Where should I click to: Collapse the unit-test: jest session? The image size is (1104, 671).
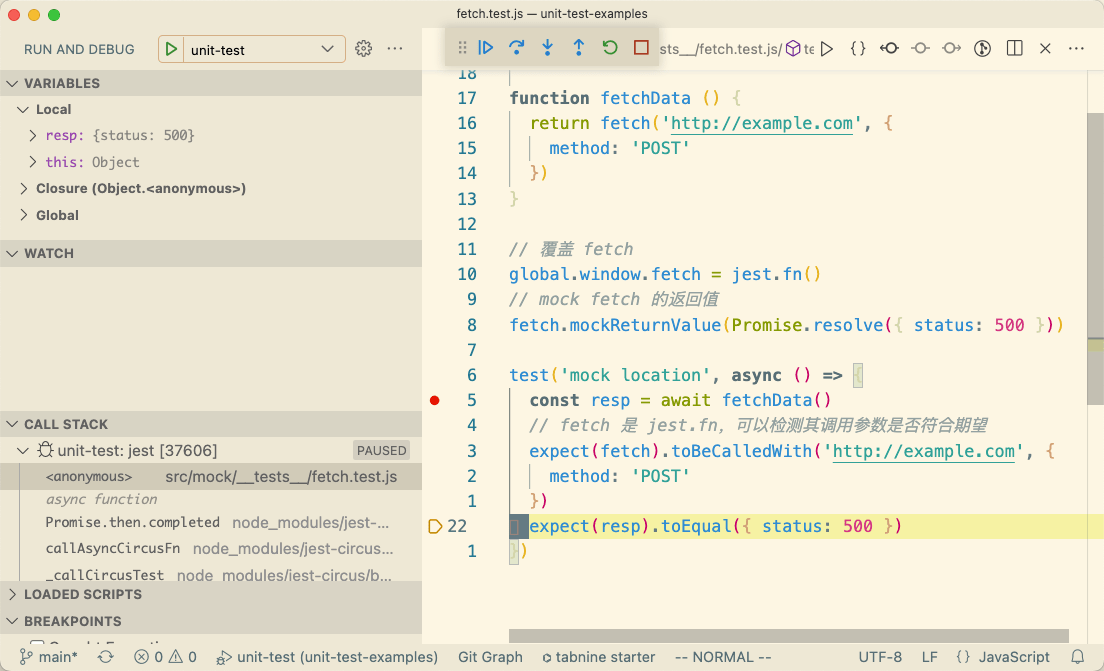[x=211, y=450]
